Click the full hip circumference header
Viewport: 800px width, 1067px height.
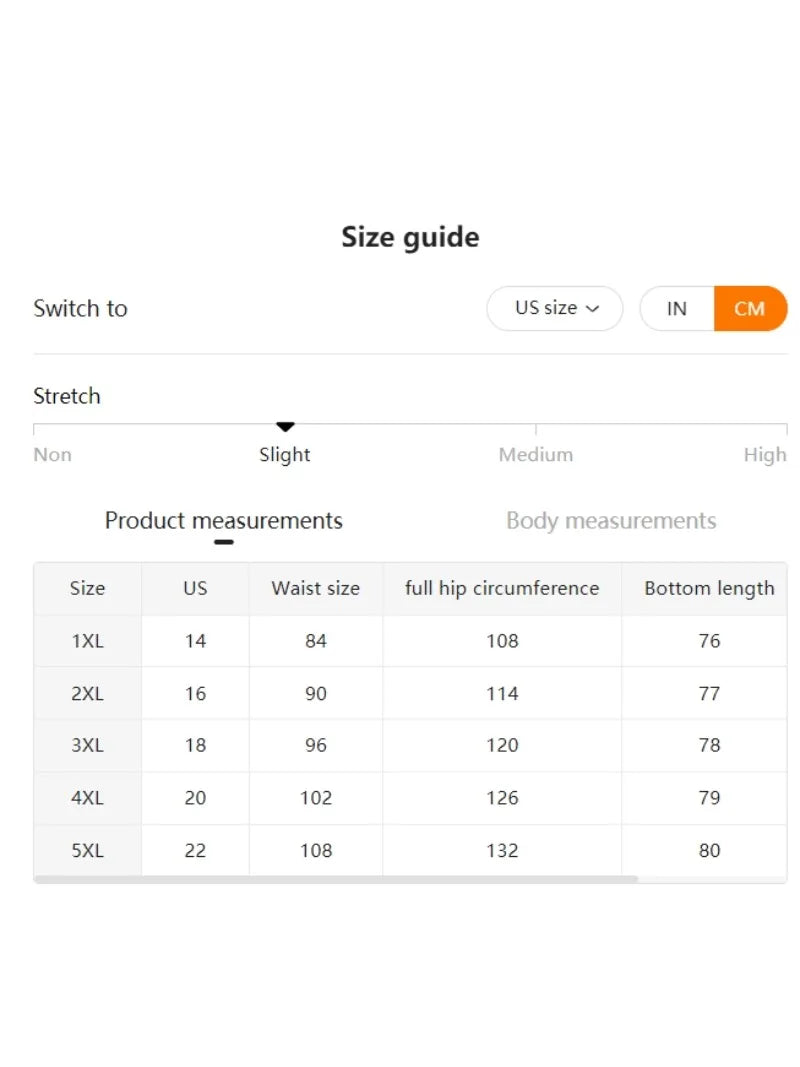[502, 588]
